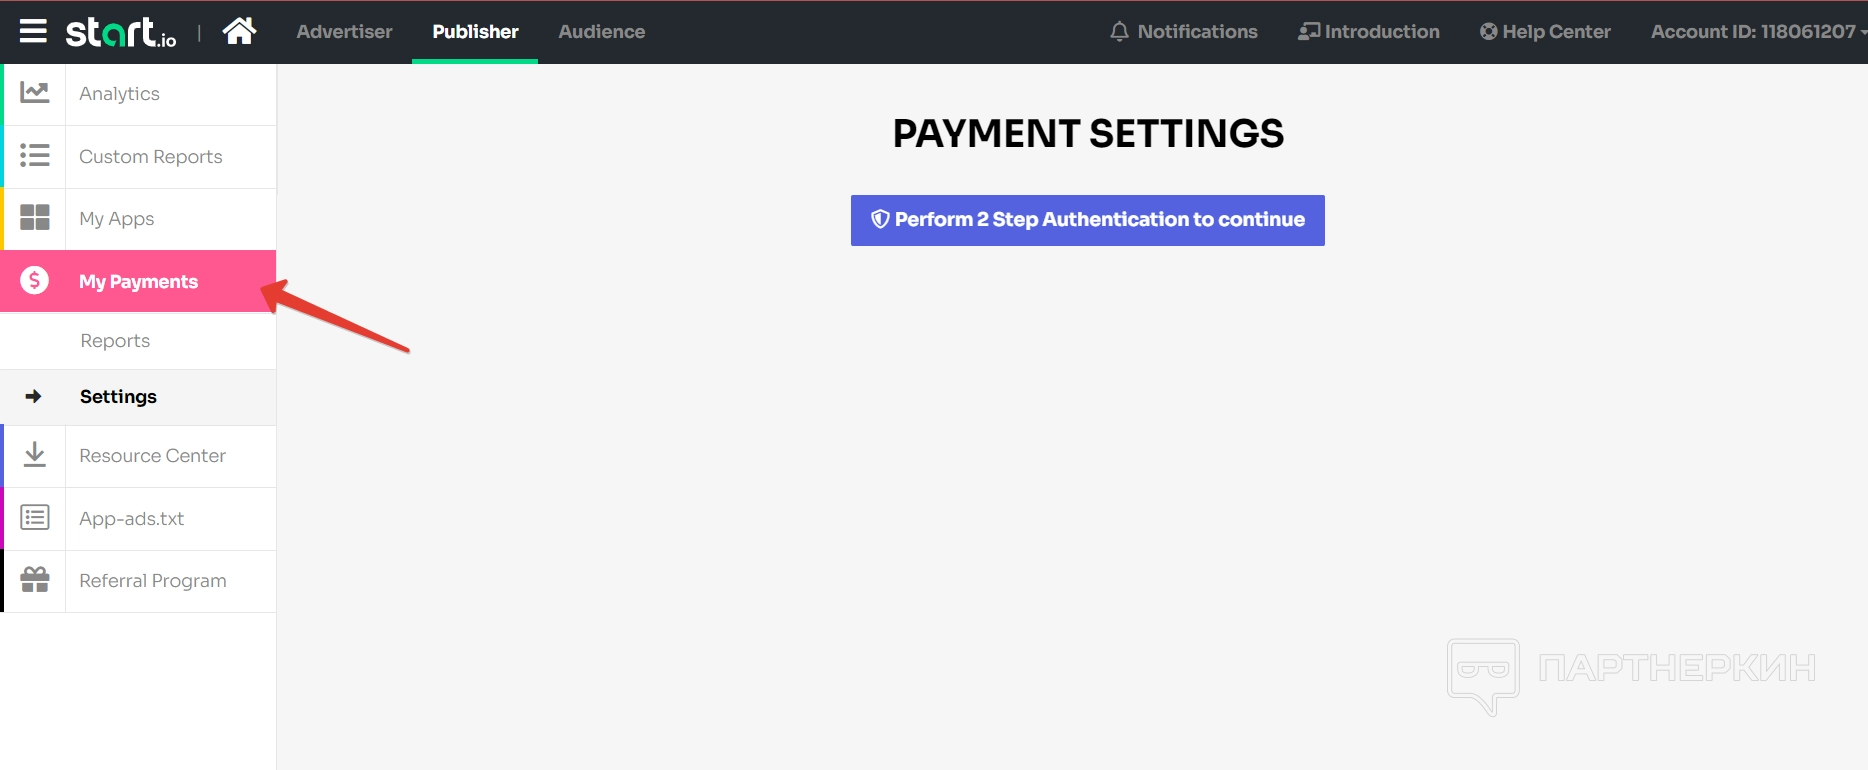Open the Notifications link
Viewport: 1868px width, 770px height.
(1184, 32)
